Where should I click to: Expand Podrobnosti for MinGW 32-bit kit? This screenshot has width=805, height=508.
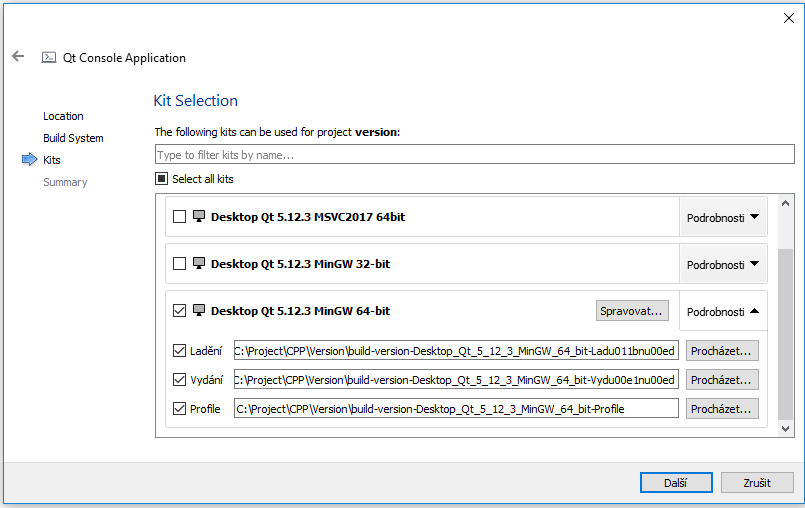[723, 264]
